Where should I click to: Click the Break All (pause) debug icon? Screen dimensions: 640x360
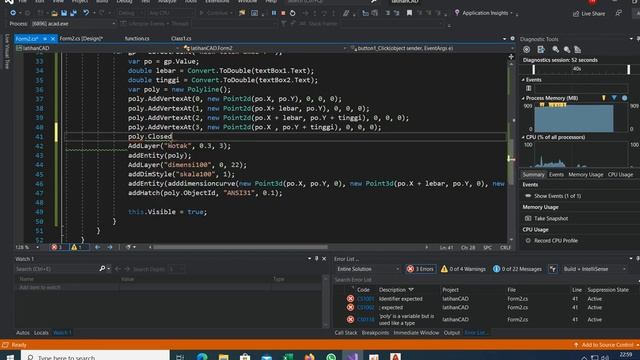click(274, 13)
